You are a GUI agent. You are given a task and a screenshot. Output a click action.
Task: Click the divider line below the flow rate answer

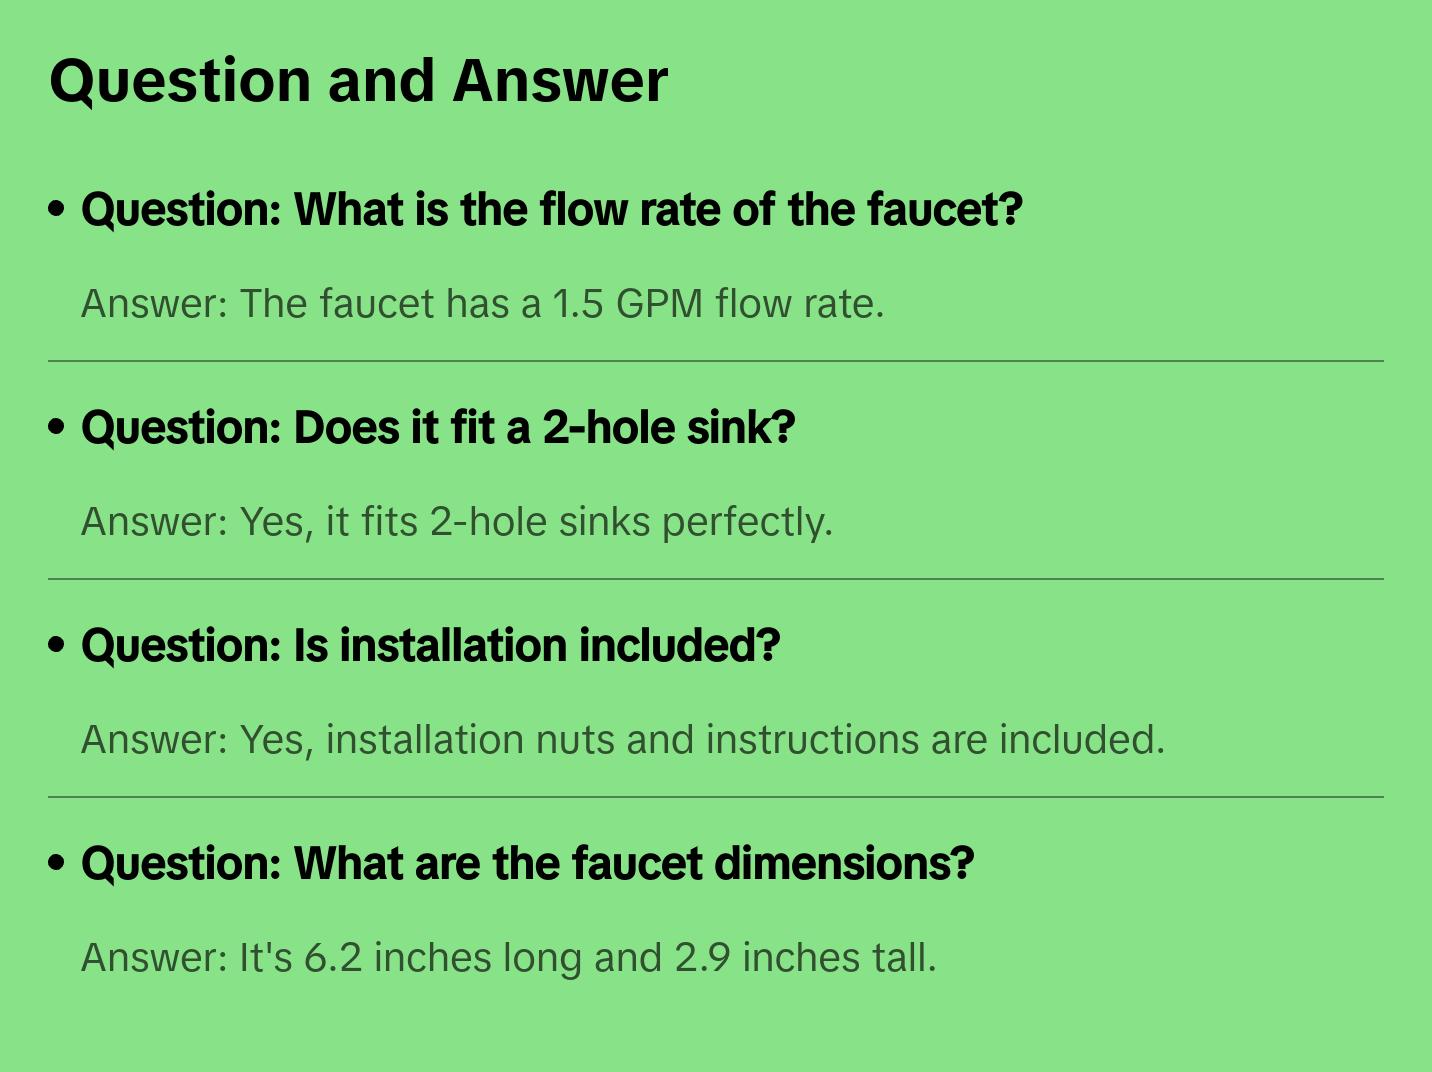(716, 361)
